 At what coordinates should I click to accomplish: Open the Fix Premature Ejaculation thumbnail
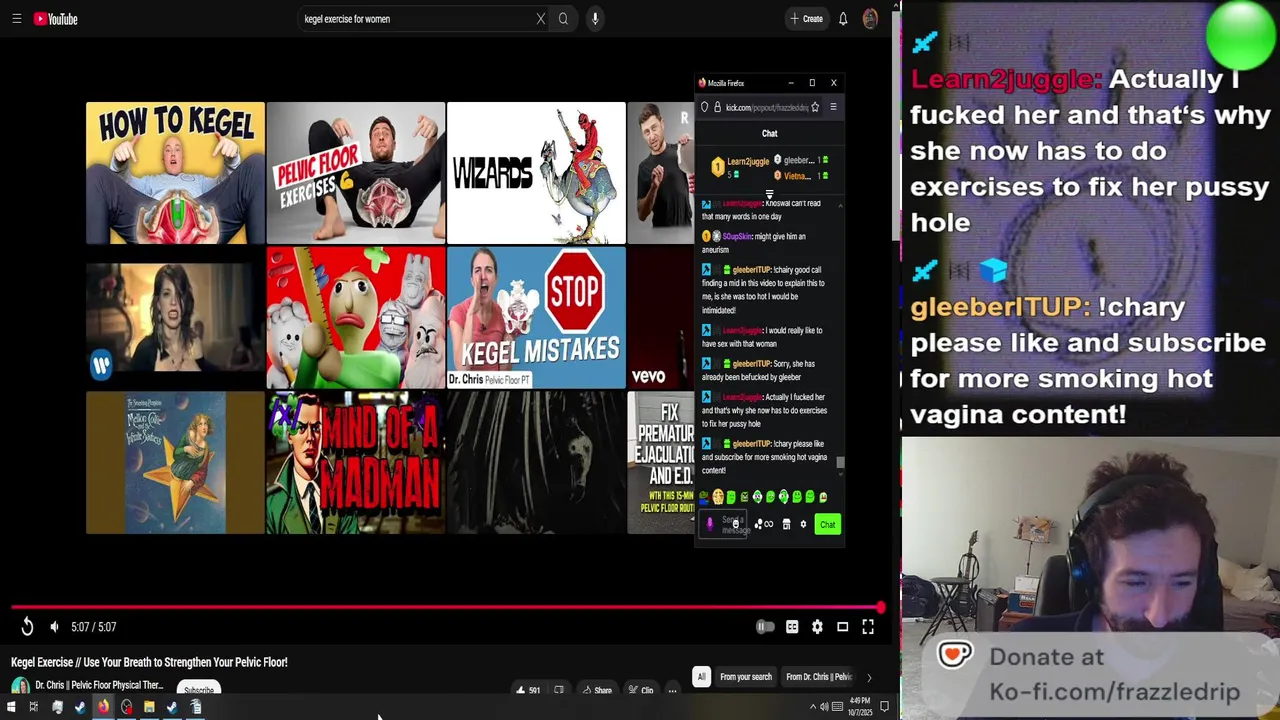coord(661,463)
